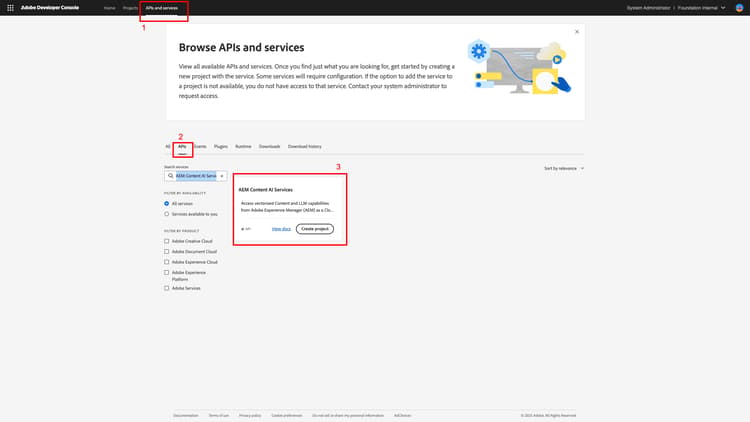The height and width of the screenshot is (422, 750).
Task: Click the System Administrator role text
Action: tap(648, 8)
